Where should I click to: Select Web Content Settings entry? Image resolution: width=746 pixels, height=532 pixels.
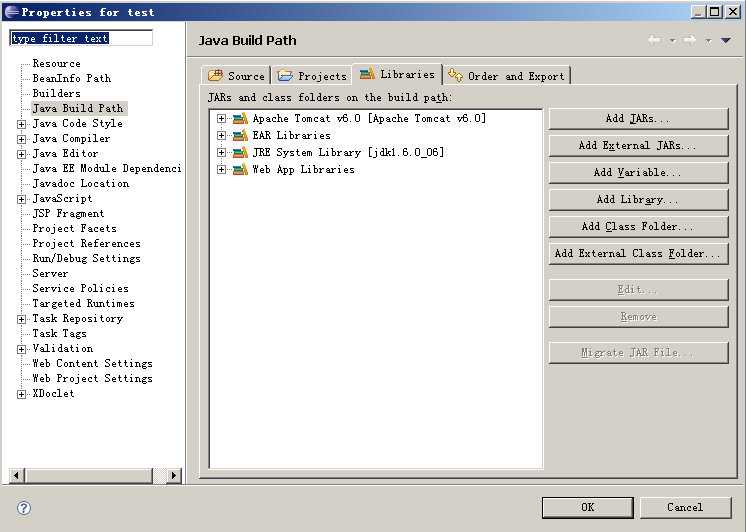(x=92, y=364)
